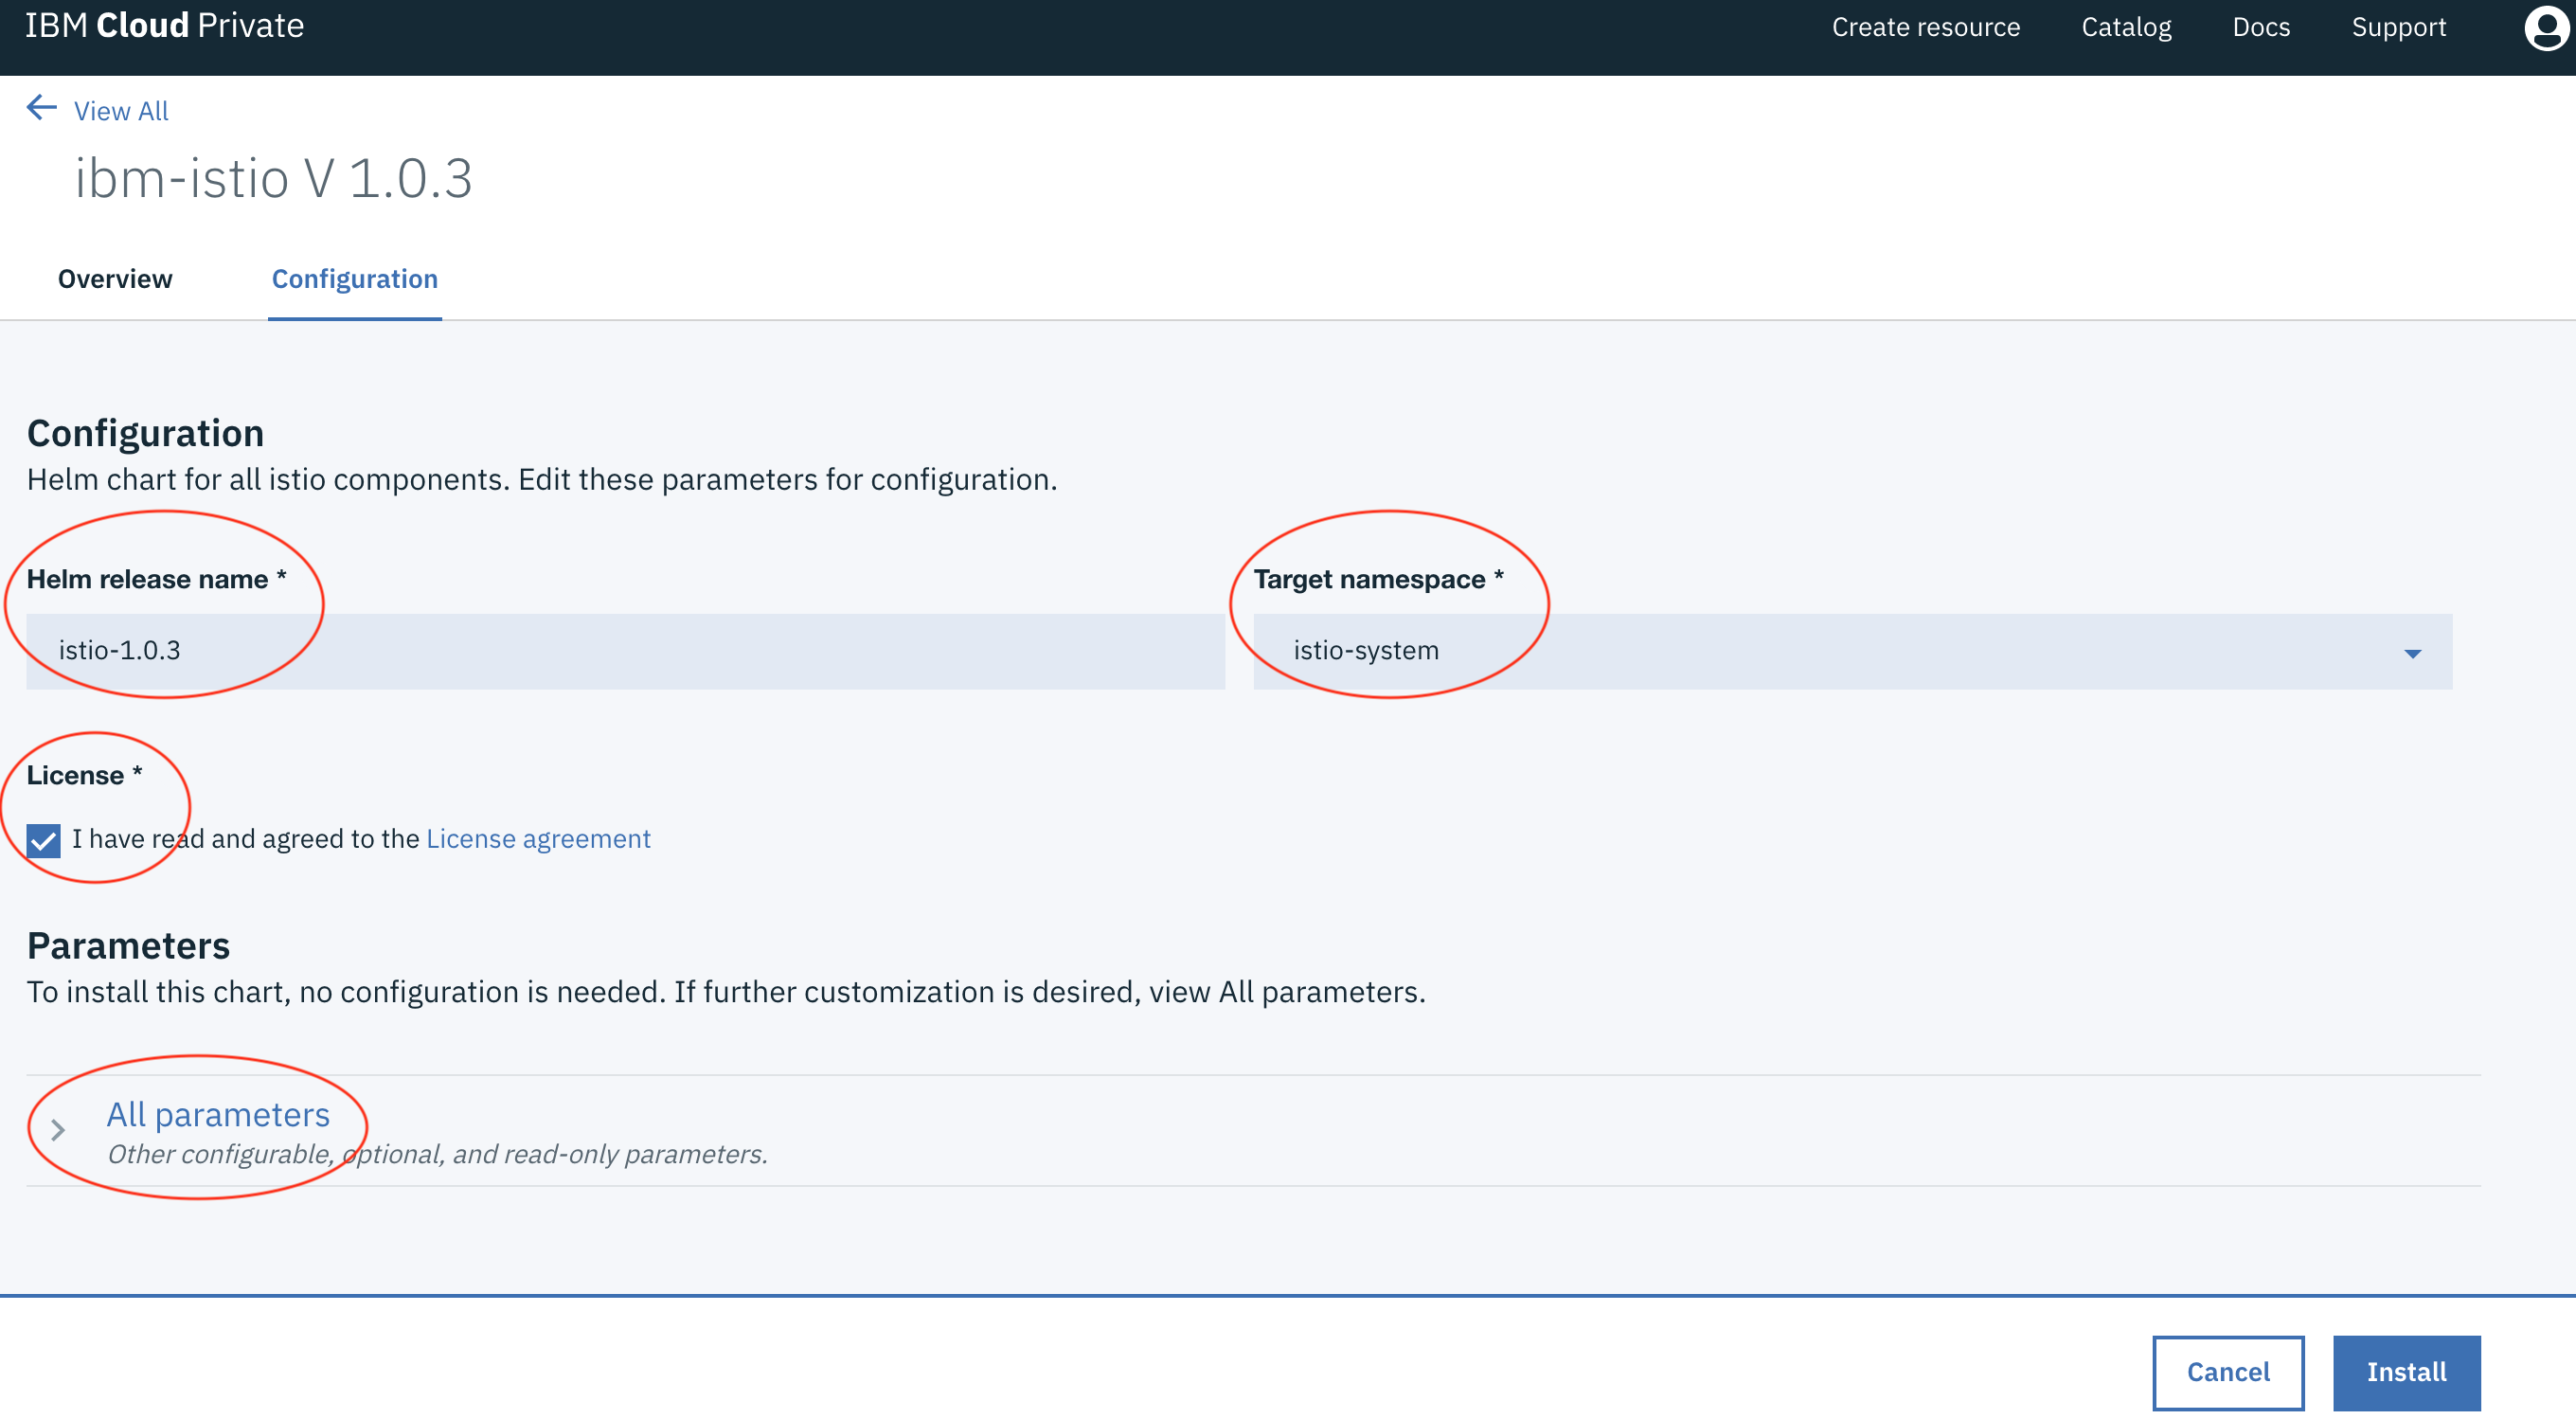Viewport: 2576px width, 1419px height.
Task: Click the All parameters heading
Action: coord(218,1114)
